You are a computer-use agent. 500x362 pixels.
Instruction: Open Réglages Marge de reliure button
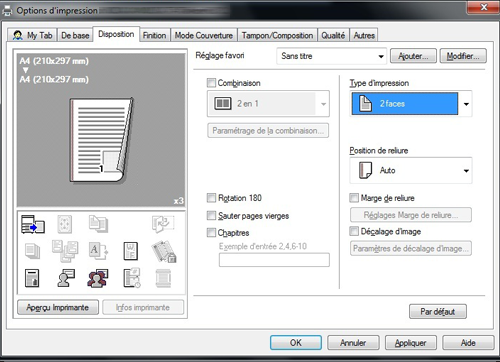[x=411, y=215]
